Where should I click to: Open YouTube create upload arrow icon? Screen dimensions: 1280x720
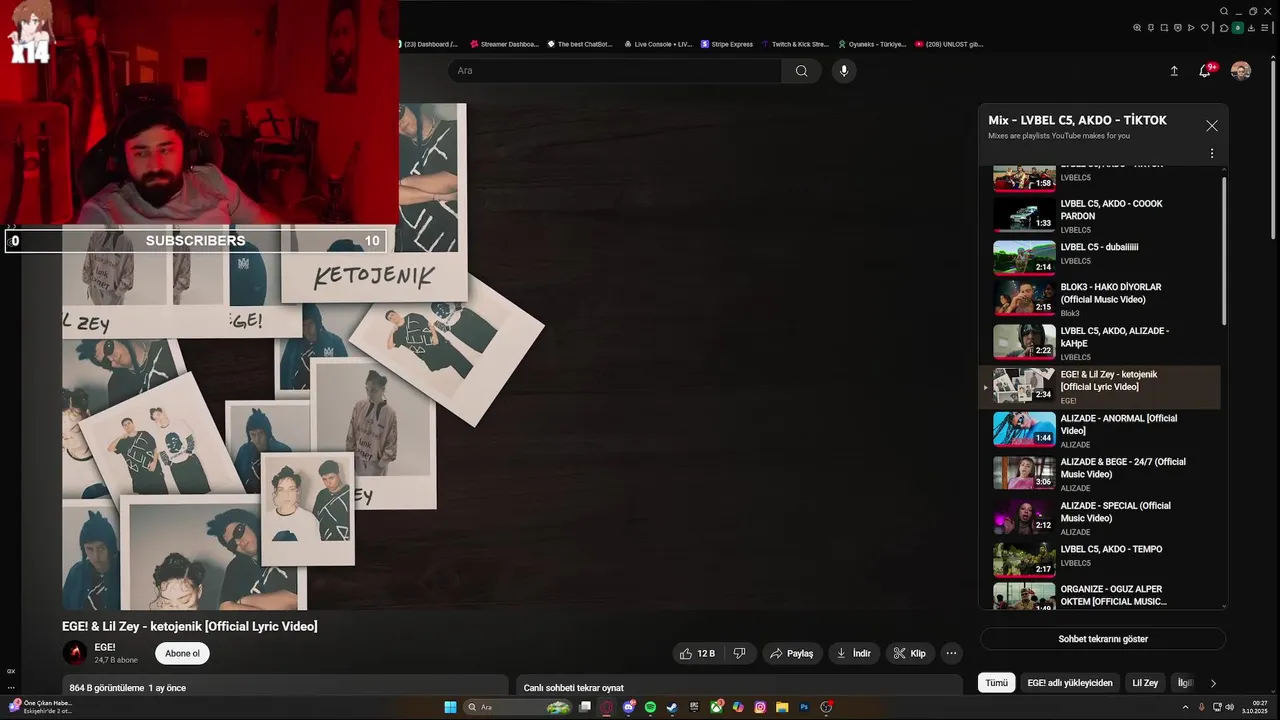coord(1174,71)
